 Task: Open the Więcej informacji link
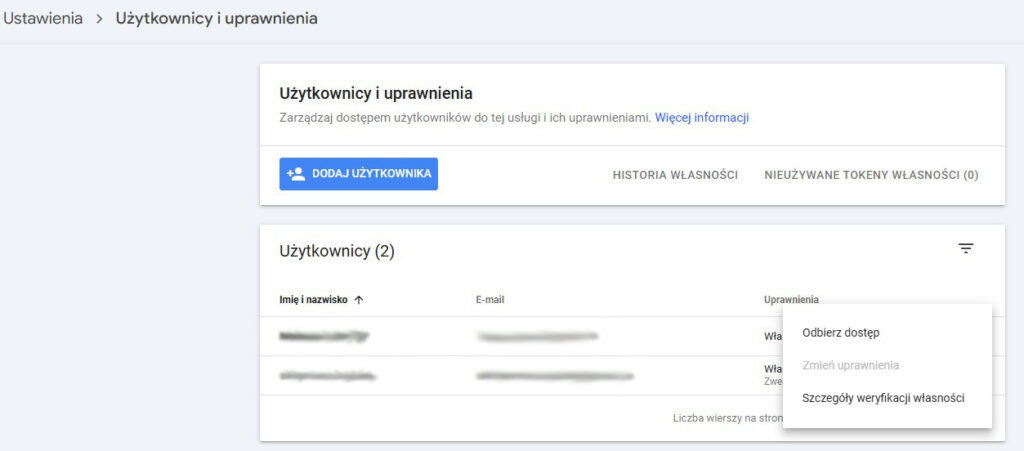[x=701, y=118]
